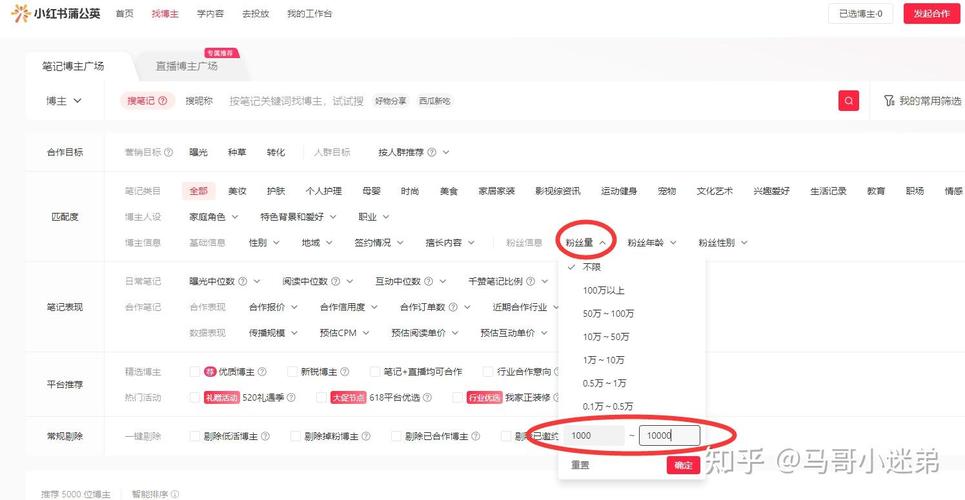Open 学内容 in top navigation
The height and width of the screenshot is (500, 965).
click(x=210, y=14)
